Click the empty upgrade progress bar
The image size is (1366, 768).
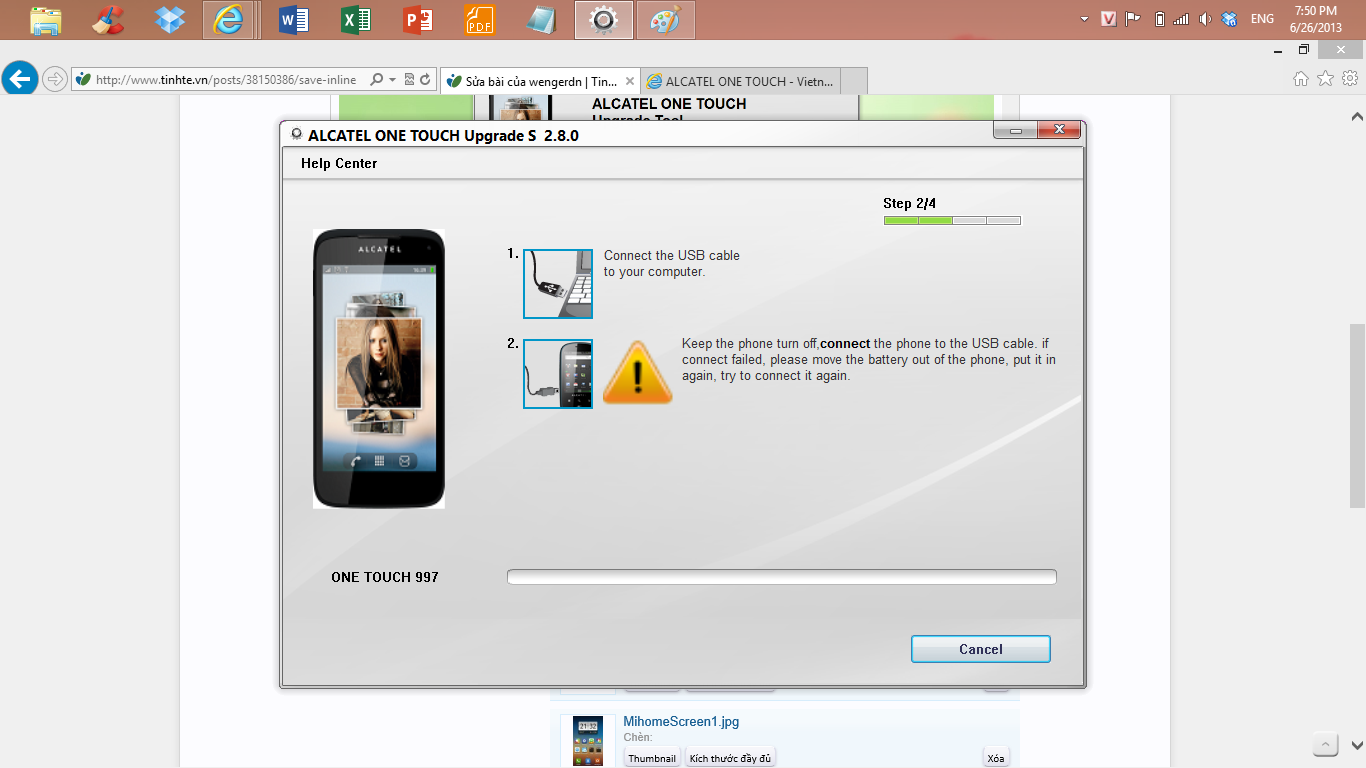(782, 577)
